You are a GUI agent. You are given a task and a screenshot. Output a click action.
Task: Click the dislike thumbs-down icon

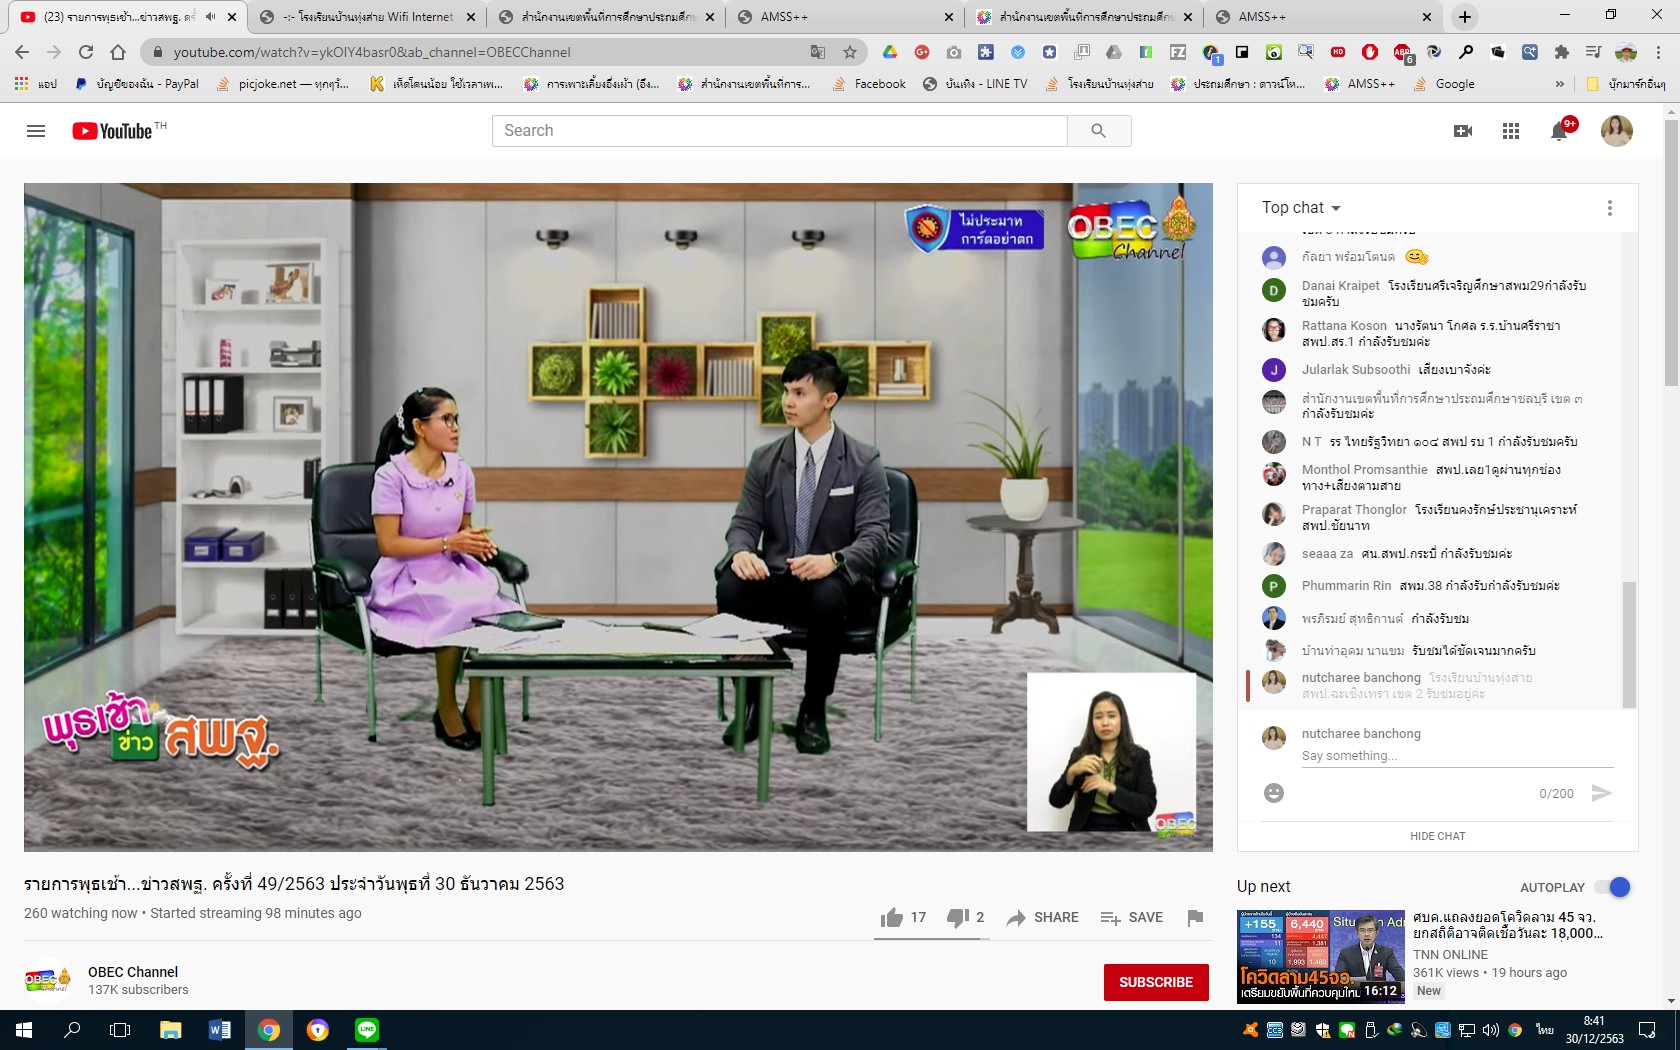[x=957, y=917]
